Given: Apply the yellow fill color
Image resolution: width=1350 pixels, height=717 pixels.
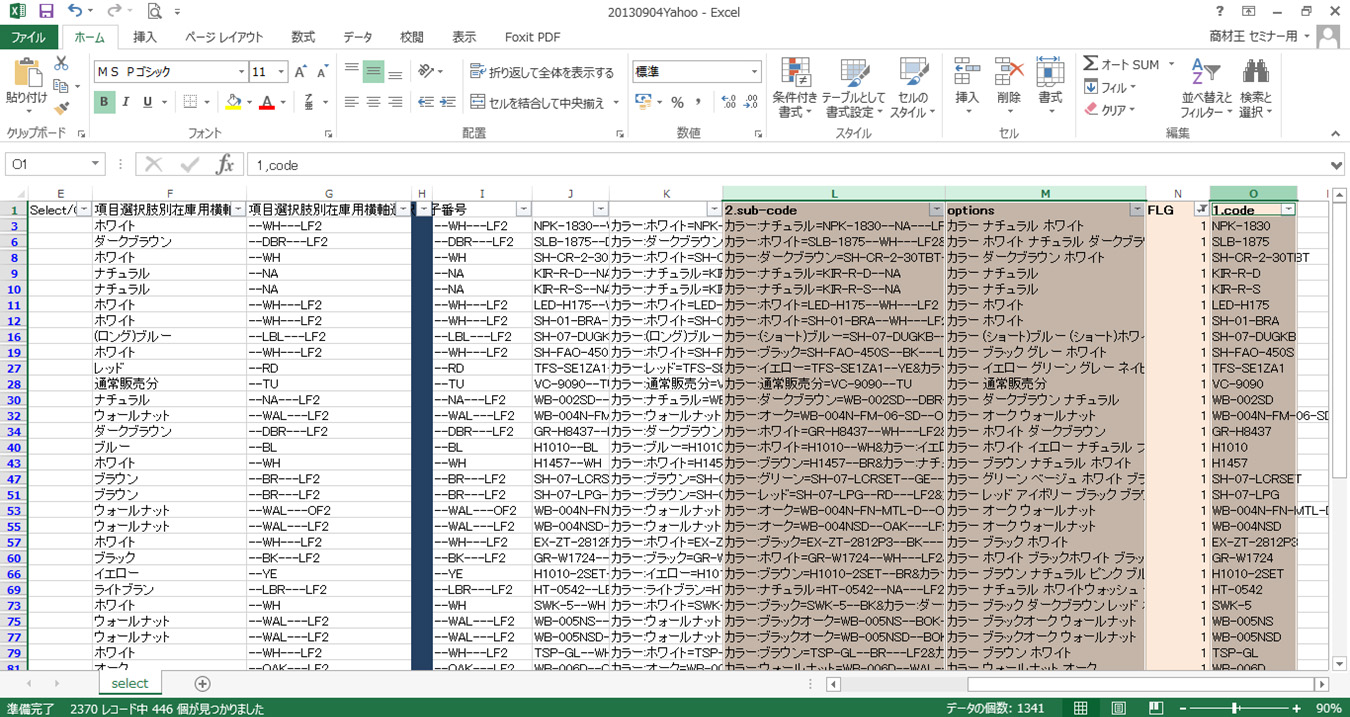Looking at the screenshot, I should 232,102.
